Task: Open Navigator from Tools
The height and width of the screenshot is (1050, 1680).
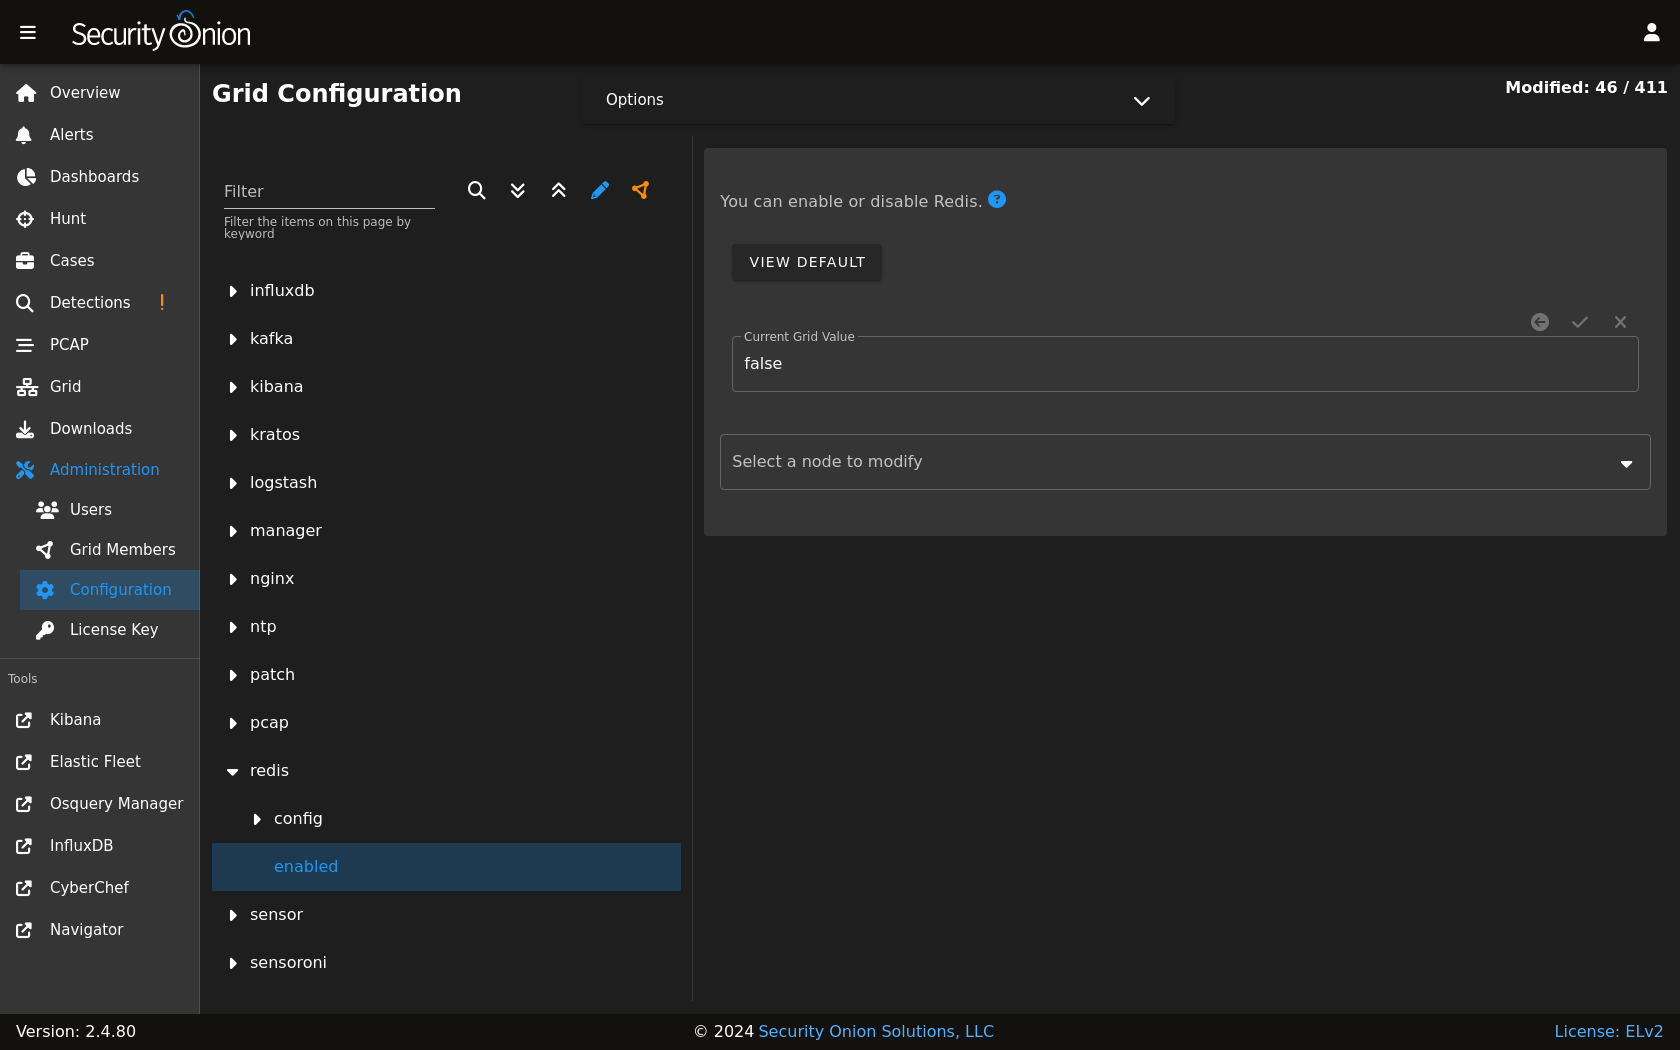Action: (100, 930)
